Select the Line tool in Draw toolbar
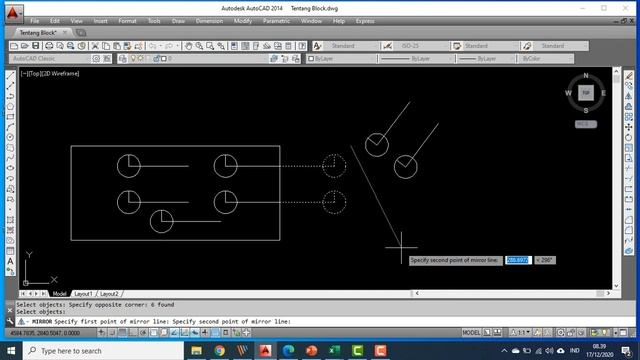Image resolution: width=640 pixels, height=360 pixels. click(10, 76)
